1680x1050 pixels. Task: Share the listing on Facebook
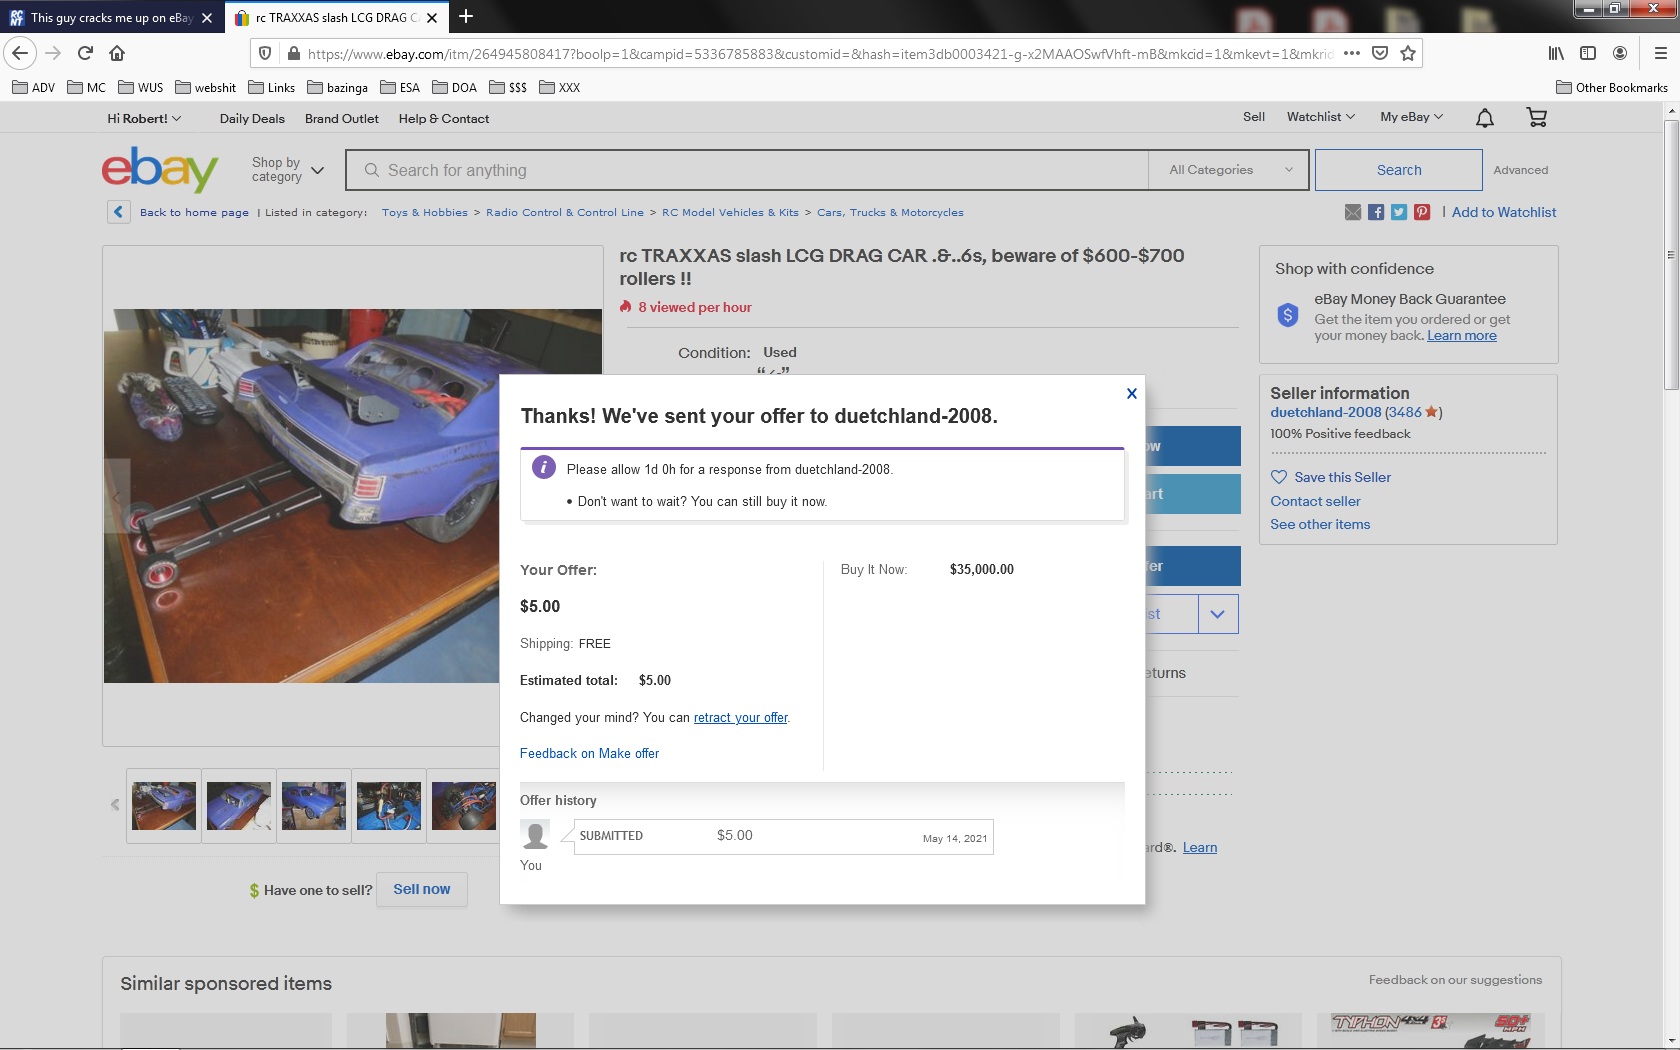(1376, 212)
